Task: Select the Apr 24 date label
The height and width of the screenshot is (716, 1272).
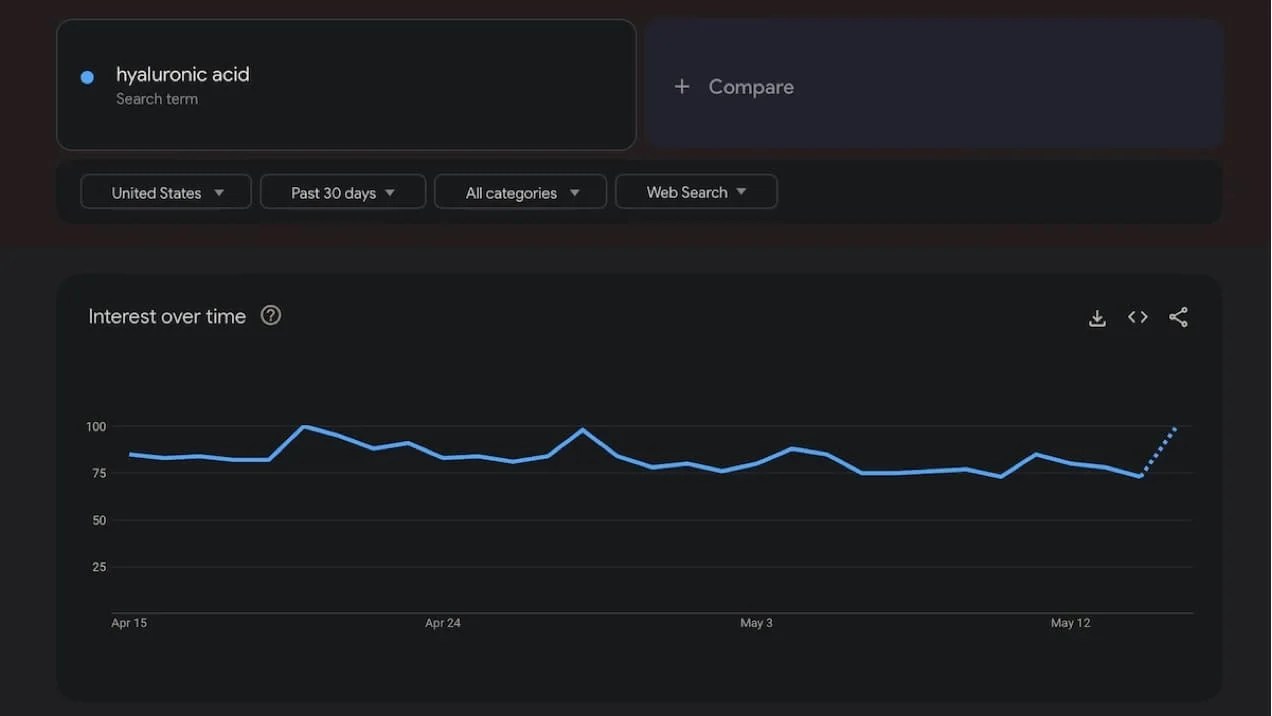Action: pyautogui.click(x=443, y=623)
